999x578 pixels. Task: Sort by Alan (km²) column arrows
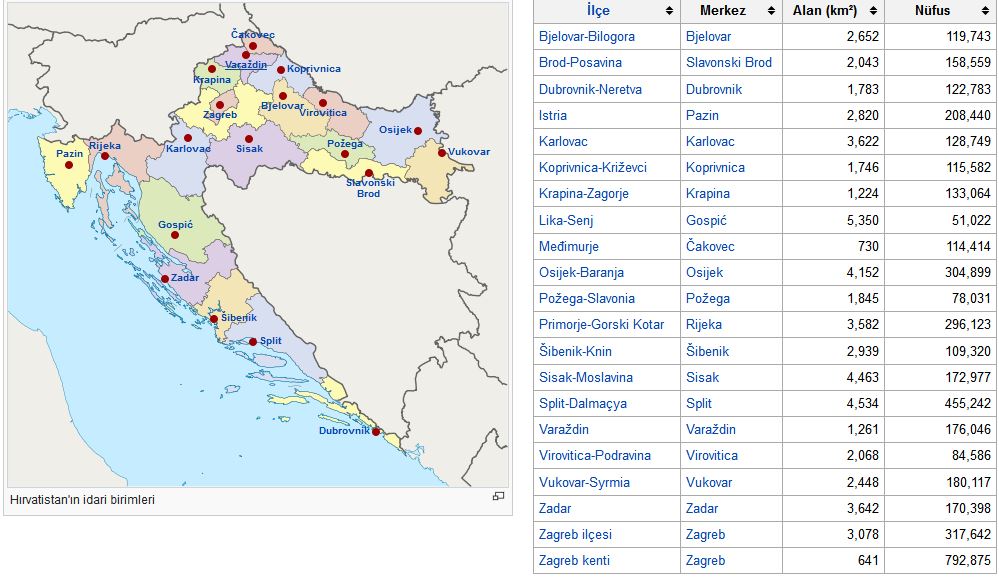873,11
